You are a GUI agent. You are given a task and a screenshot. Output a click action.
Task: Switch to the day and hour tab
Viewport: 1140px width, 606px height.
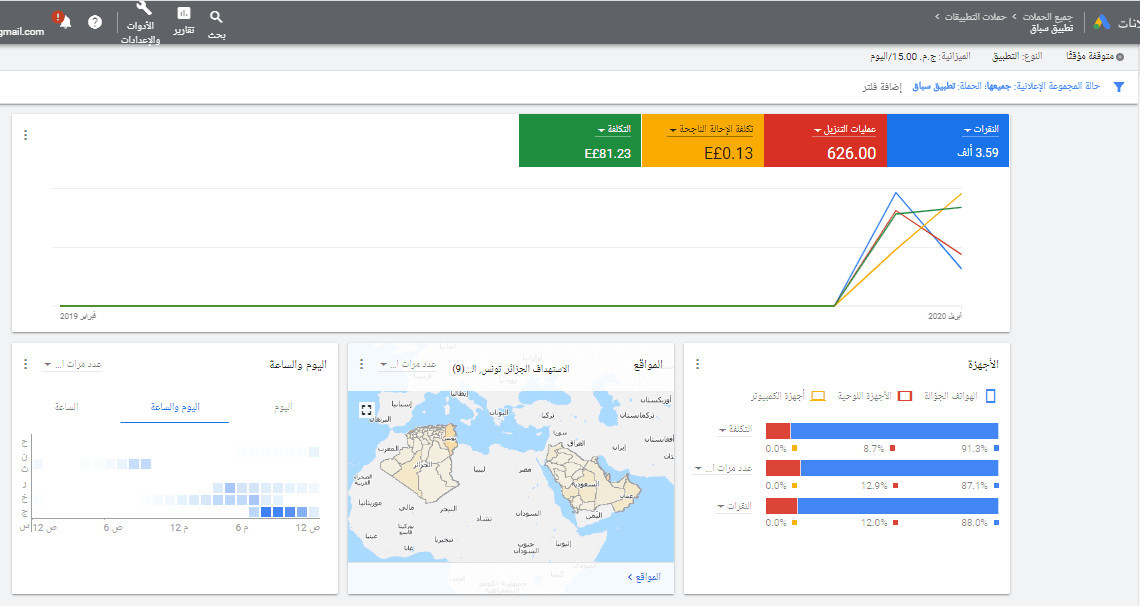tap(174, 407)
